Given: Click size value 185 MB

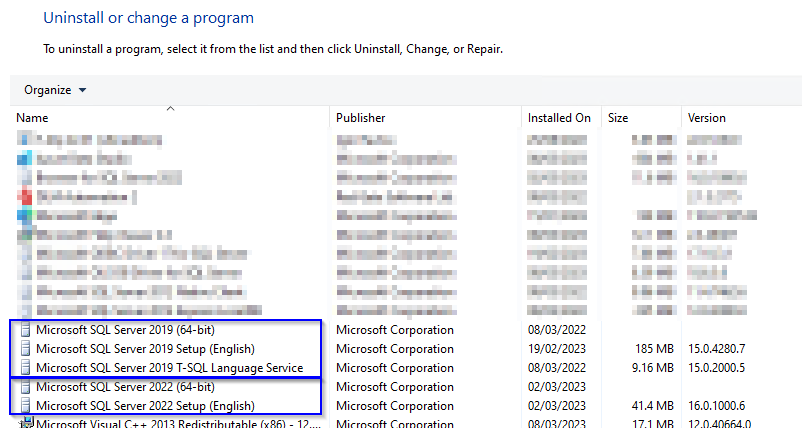Looking at the screenshot, I should [654, 349].
